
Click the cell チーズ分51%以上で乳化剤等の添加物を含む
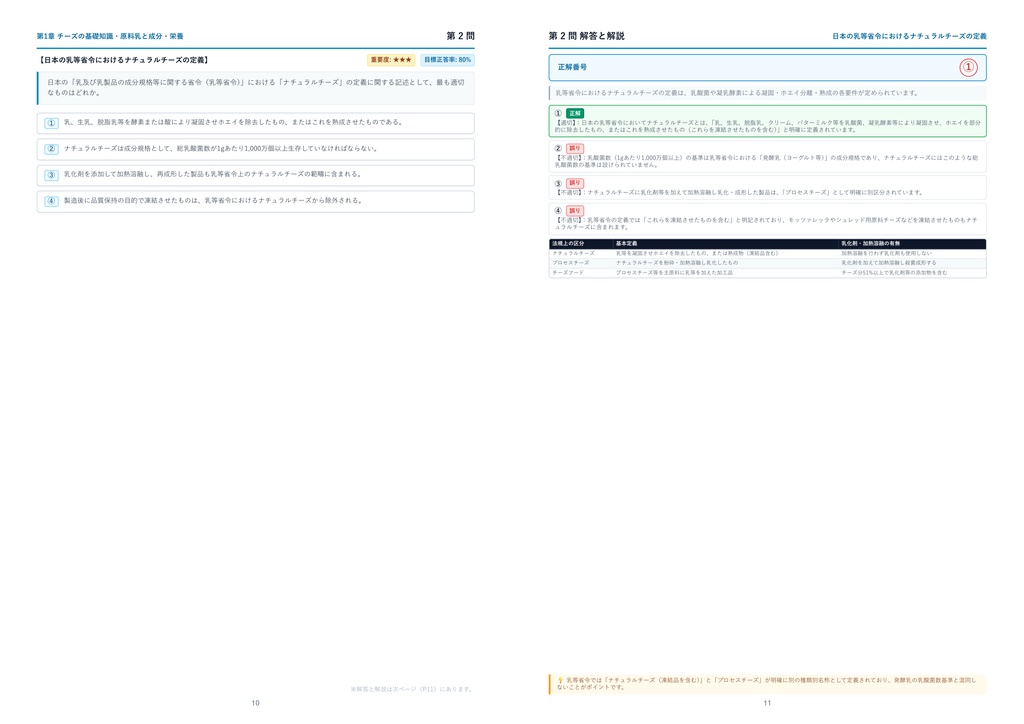(894, 273)
